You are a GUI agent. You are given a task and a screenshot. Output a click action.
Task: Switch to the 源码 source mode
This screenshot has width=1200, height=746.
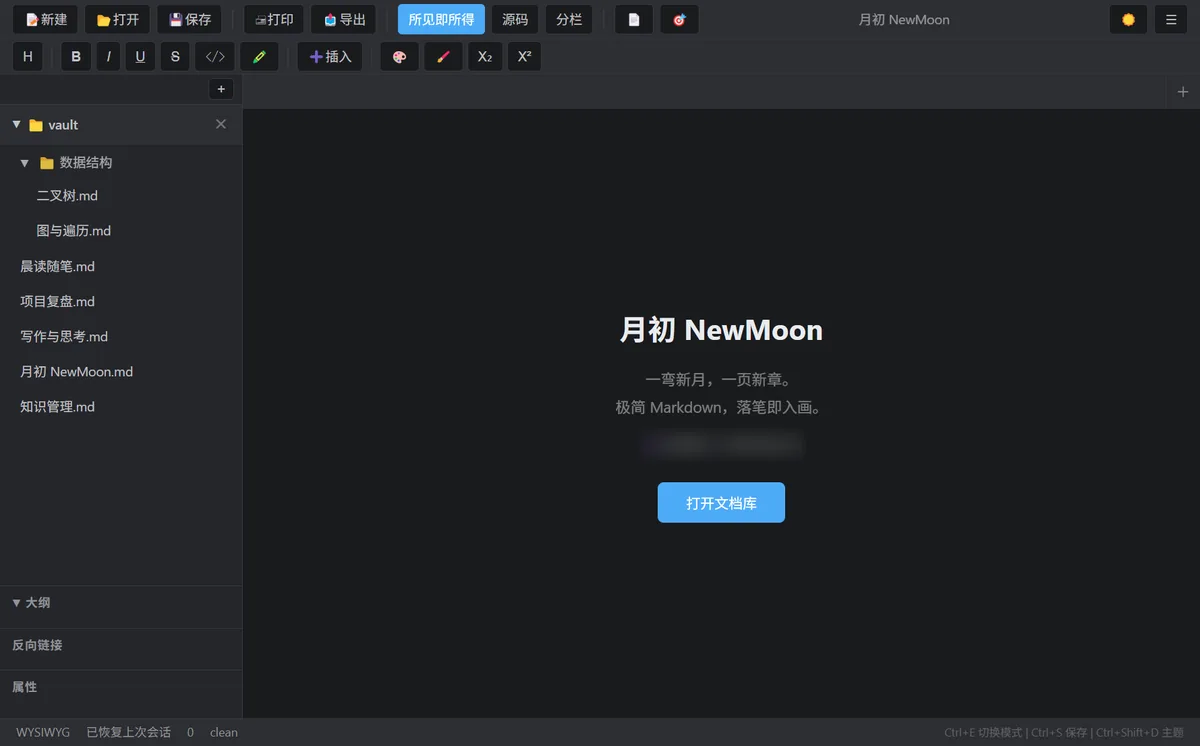pyautogui.click(x=515, y=19)
